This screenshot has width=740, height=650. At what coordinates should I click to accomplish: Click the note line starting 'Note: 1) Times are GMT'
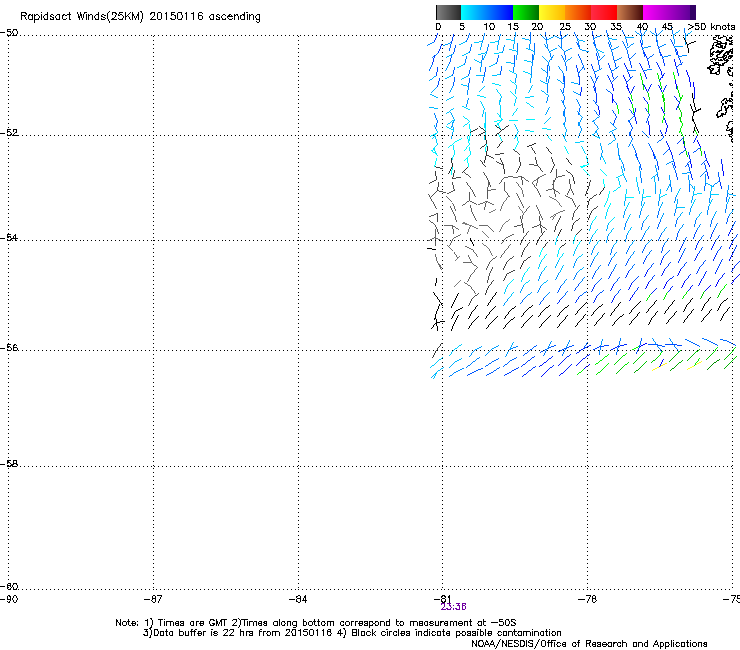coord(316,623)
